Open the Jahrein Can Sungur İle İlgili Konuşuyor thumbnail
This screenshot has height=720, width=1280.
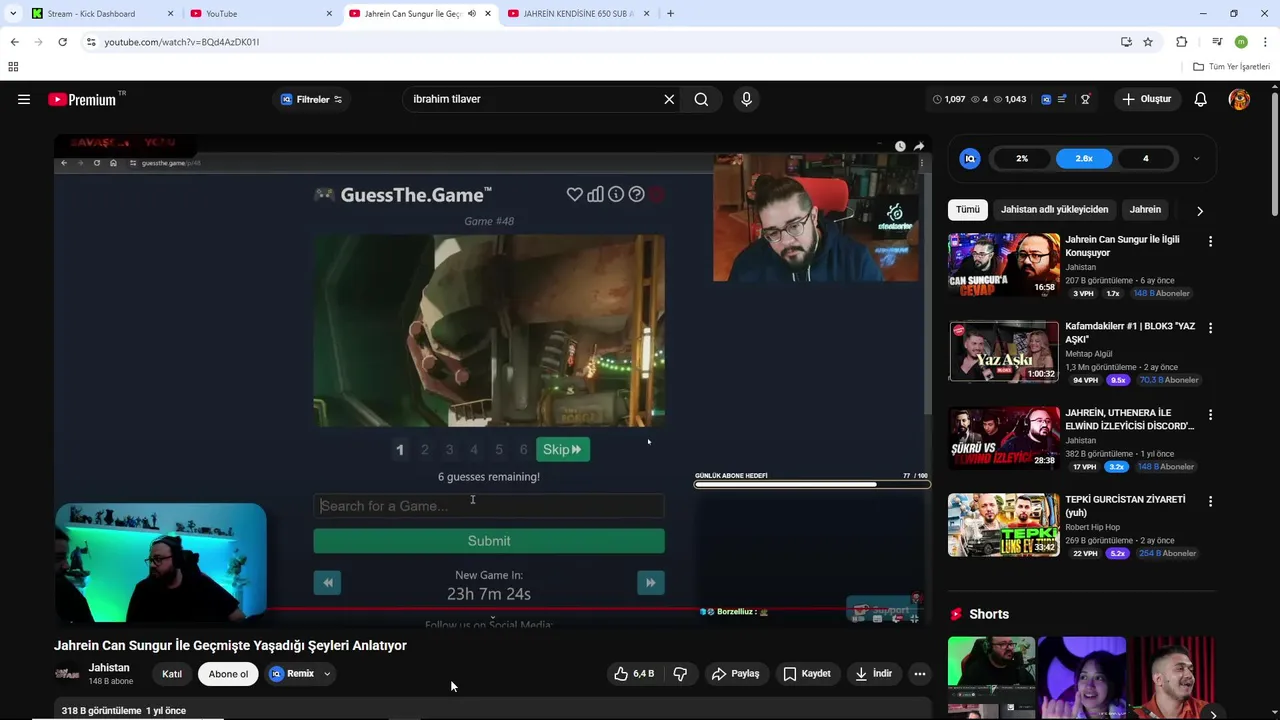pyautogui.click(x=1003, y=264)
